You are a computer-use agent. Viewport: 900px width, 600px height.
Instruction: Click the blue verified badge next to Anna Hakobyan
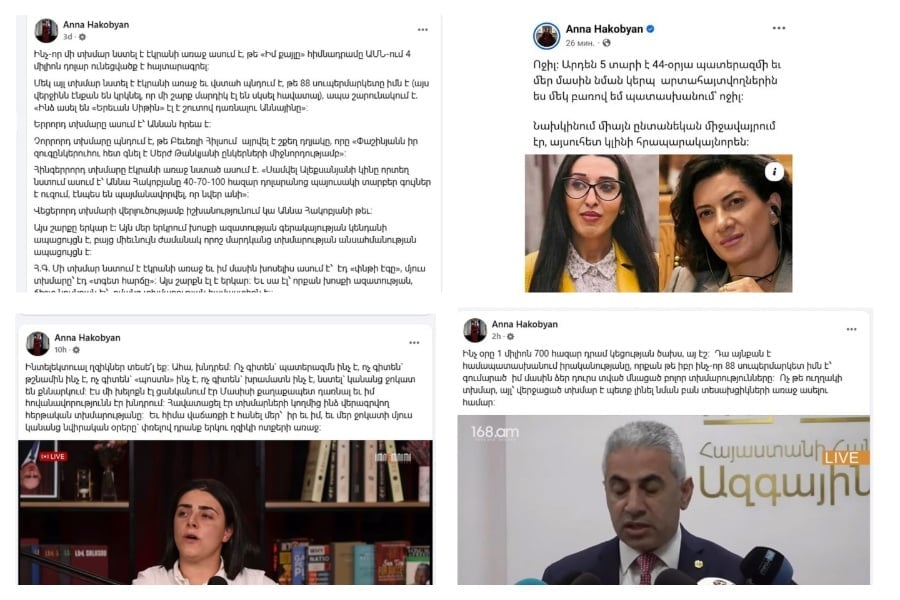pyautogui.click(x=650, y=29)
